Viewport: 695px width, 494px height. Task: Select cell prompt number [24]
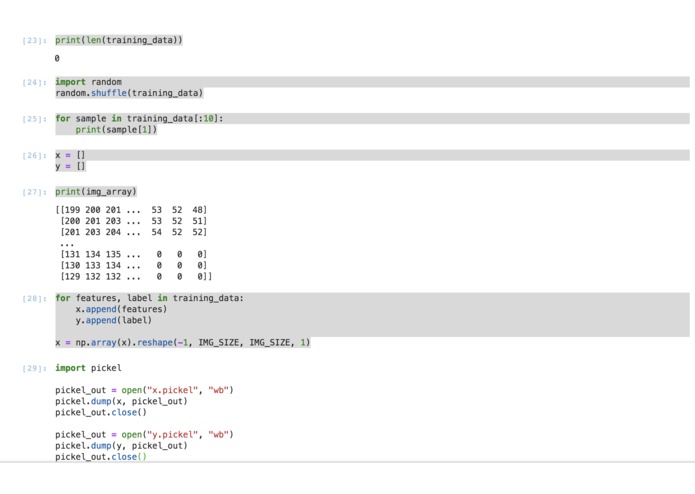click(x=34, y=82)
